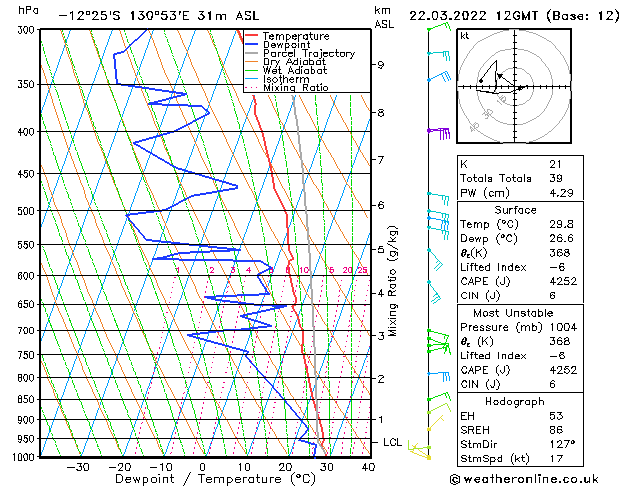The image size is (629, 486).
Task: Click the blue wind barb near 800 hPa
Action: (x=439, y=376)
